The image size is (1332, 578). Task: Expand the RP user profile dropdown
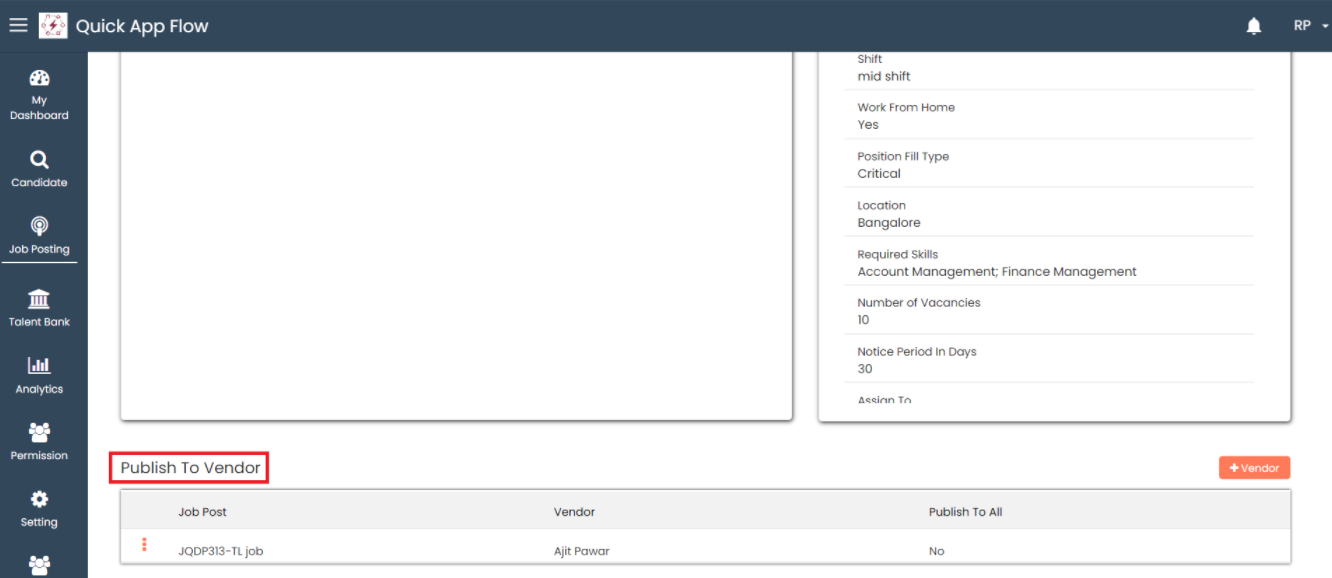1307,26
